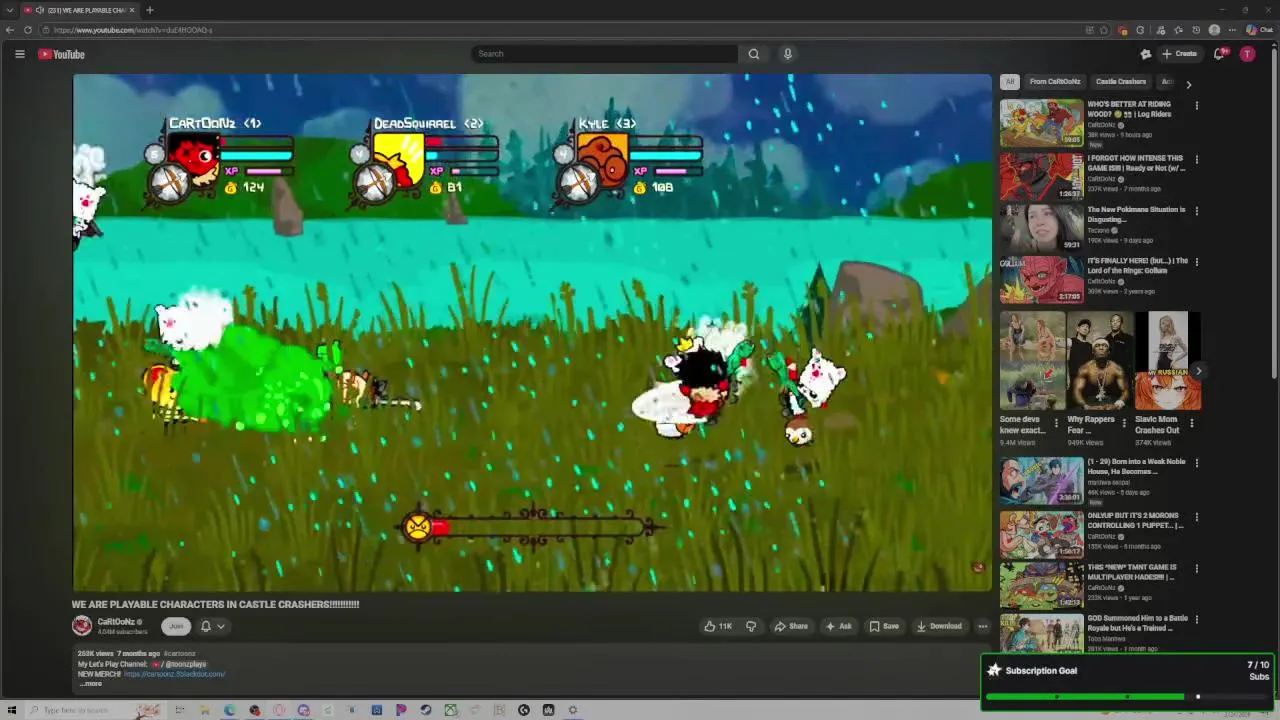Join the CaRtOoNz channel membership
The height and width of the screenshot is (720, 1280).
(176, 626)
